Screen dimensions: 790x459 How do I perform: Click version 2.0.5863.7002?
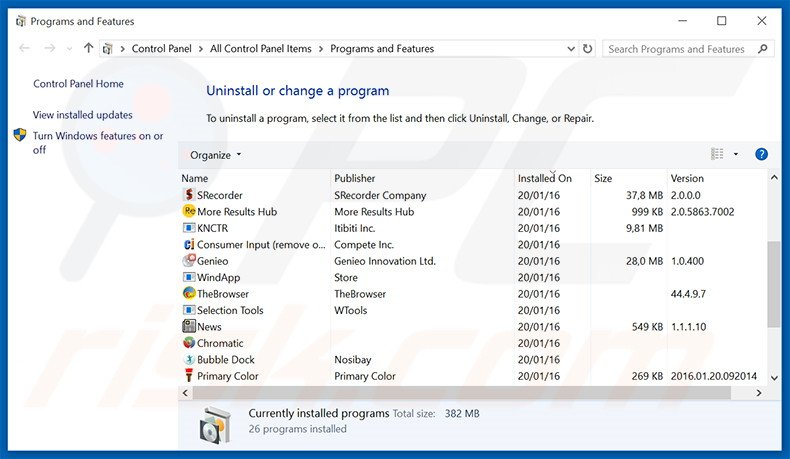click(702, 212)
